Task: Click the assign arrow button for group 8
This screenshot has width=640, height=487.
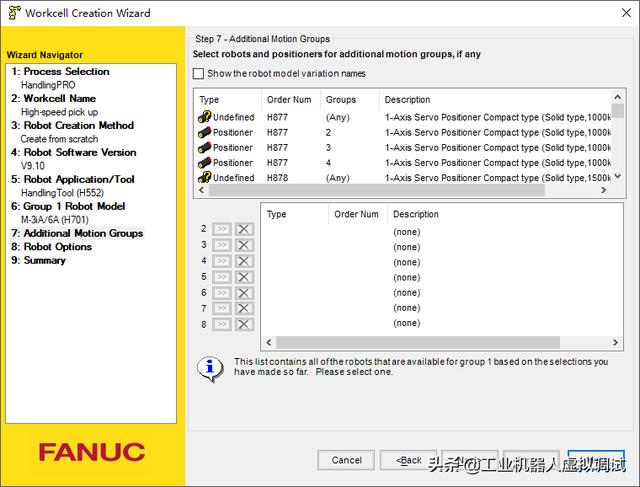Action: [x=222, y=324]
